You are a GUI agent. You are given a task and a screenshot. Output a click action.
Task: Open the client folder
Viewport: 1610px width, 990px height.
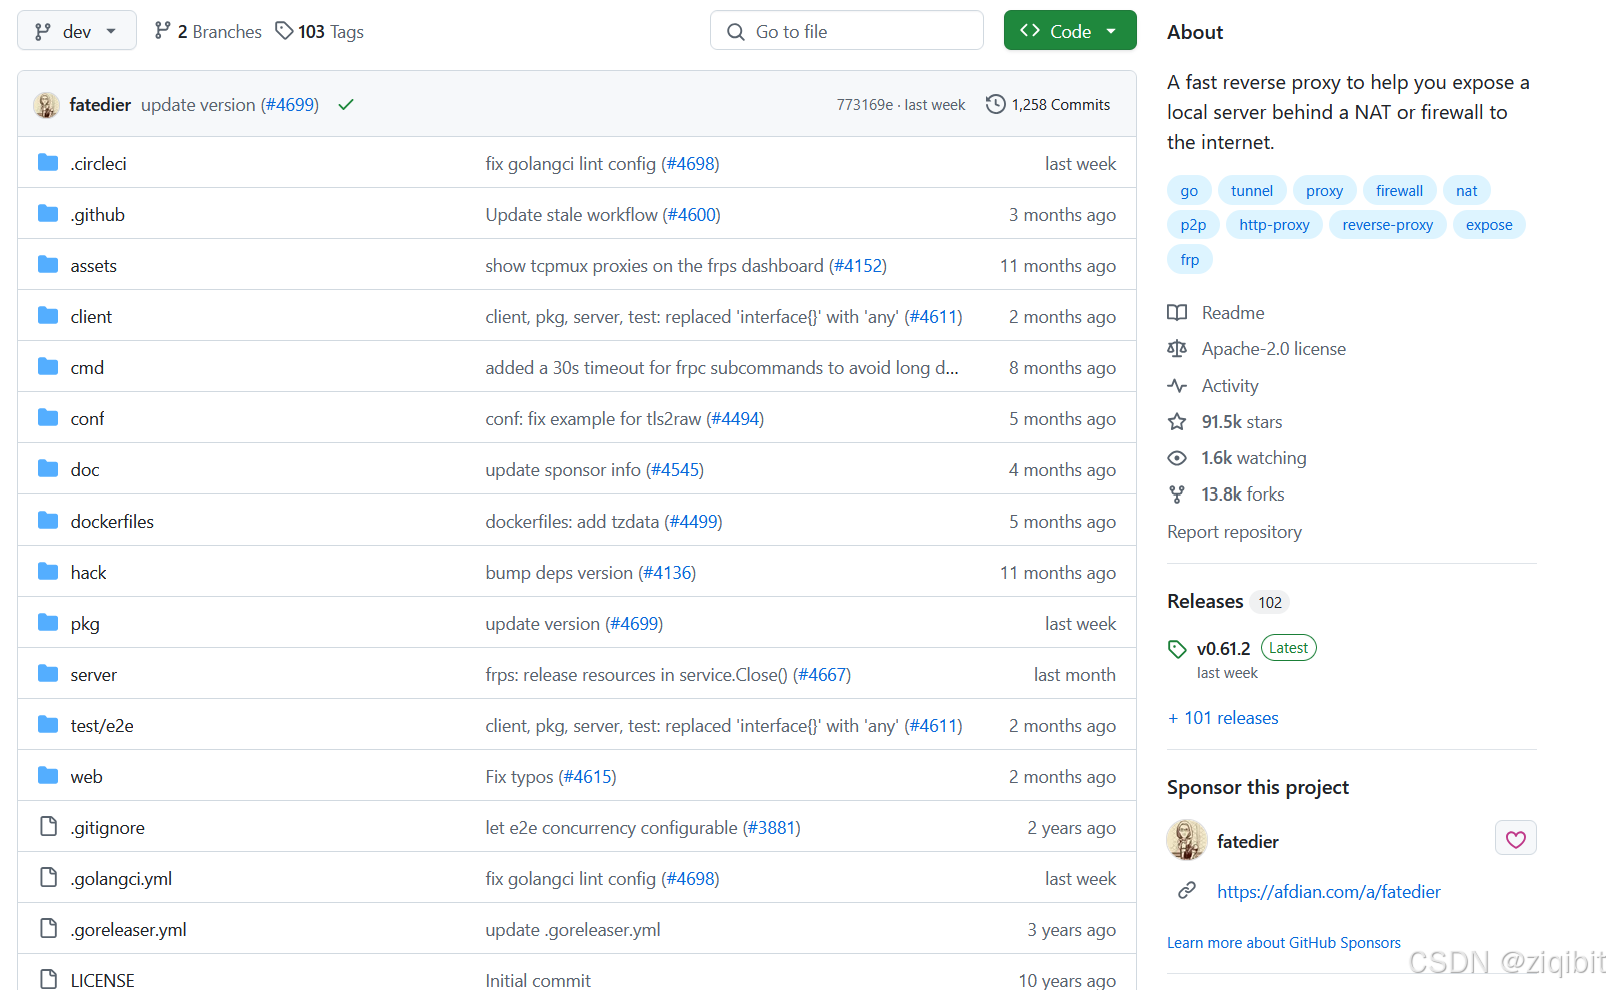coord(91,317)
